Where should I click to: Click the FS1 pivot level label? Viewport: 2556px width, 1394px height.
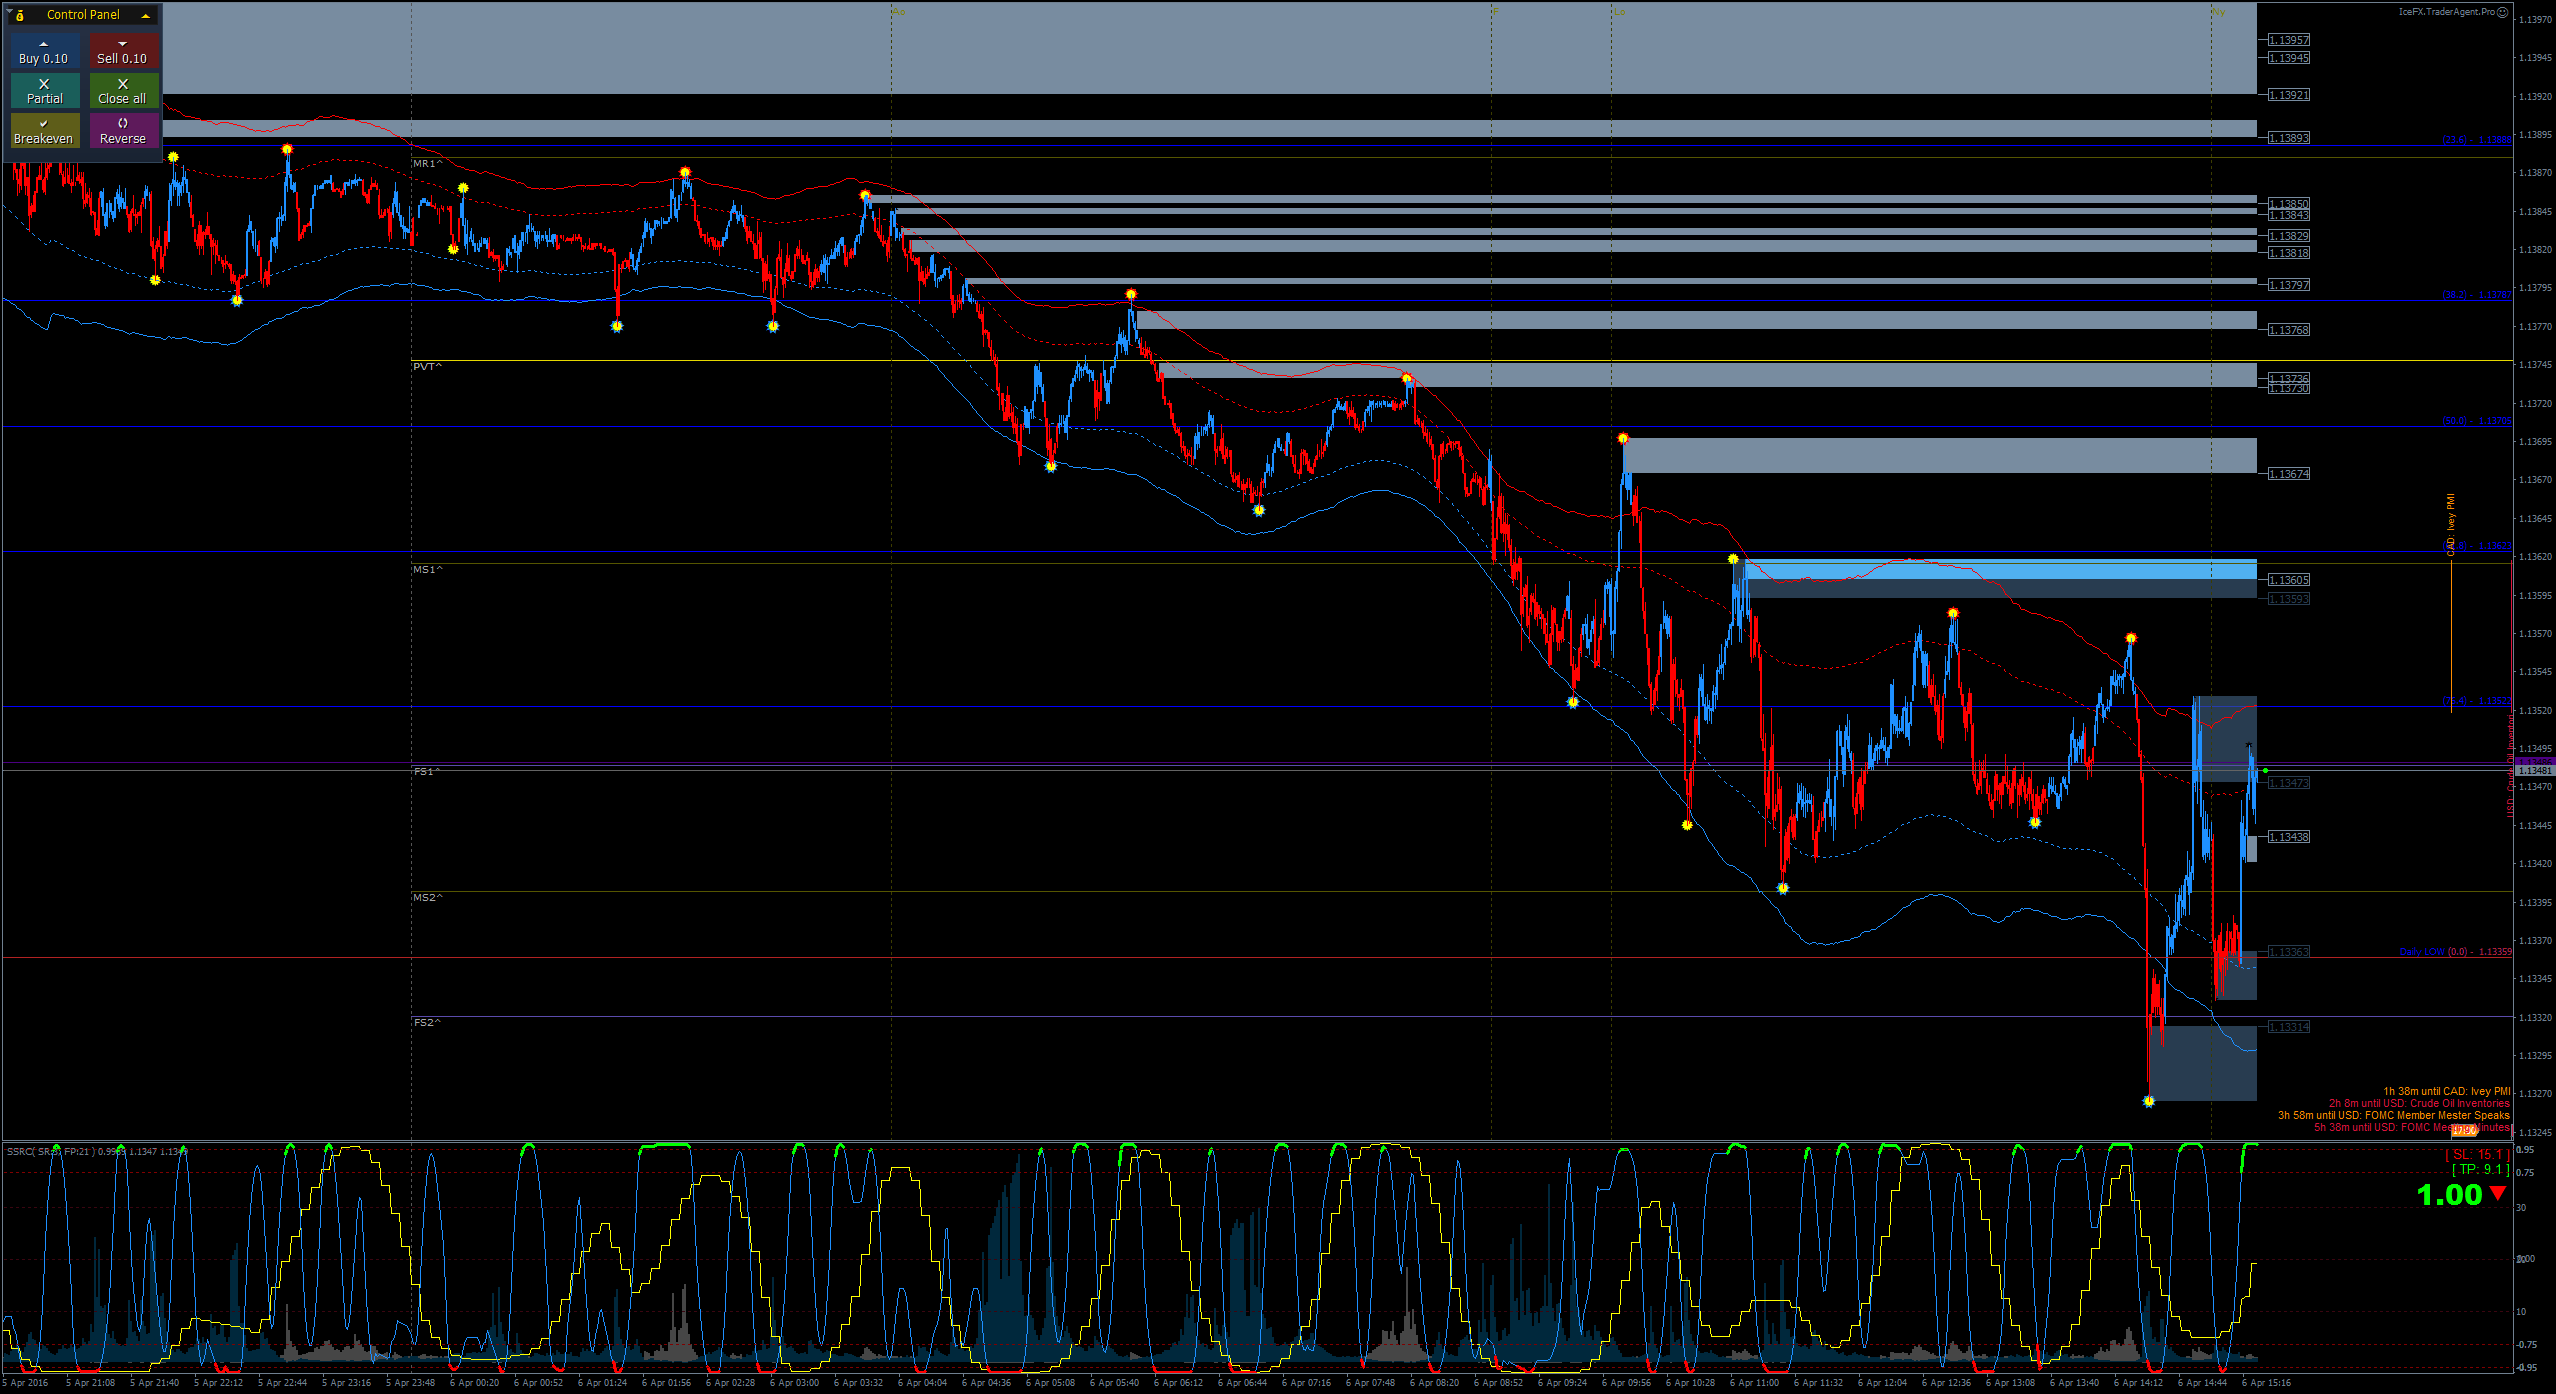tap(427, 771)
